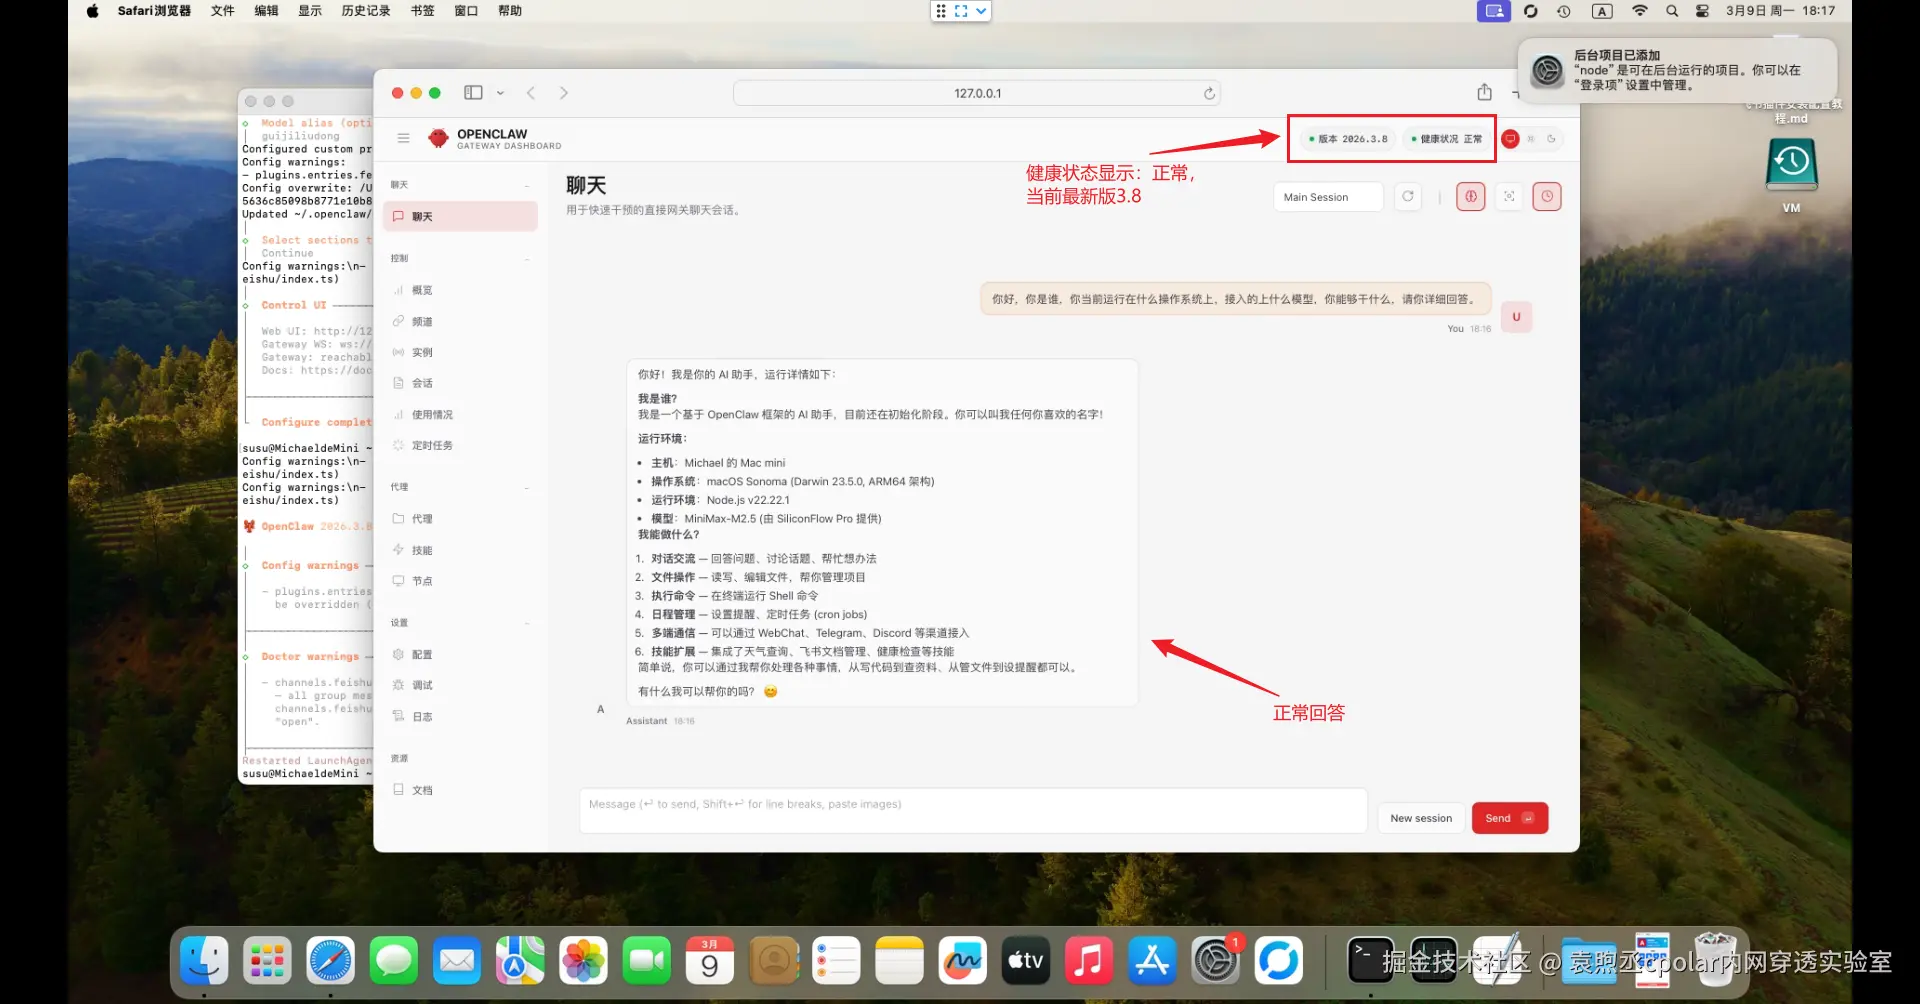Click the hamburger menu to collapse sidebar
The image size is (1920, 1004).
(x=403, y=138)
